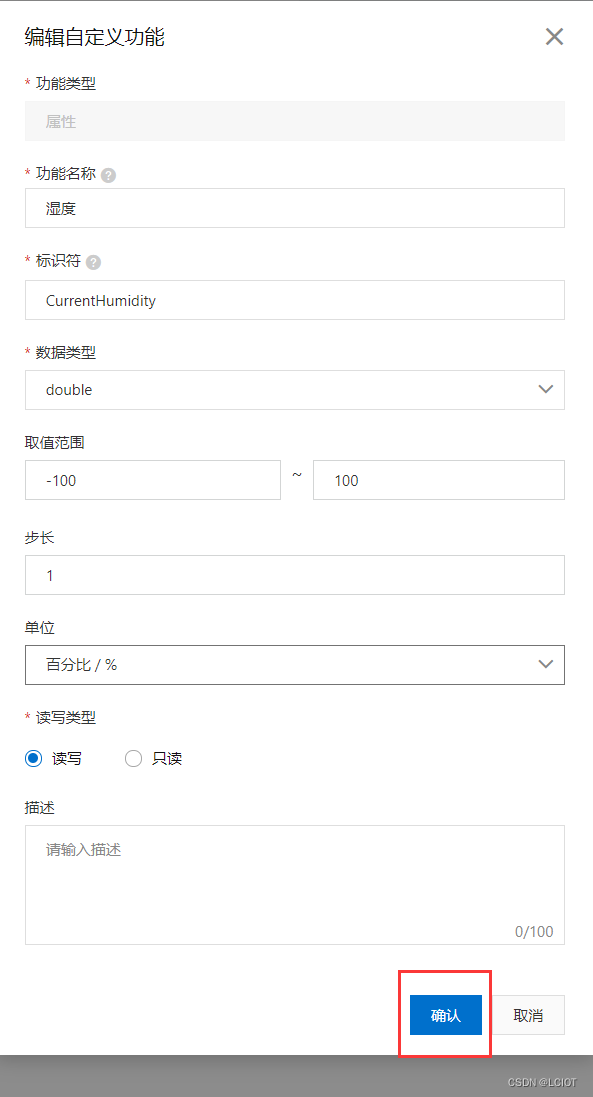Click the gray backdrop beneath the dialog

296,1076
